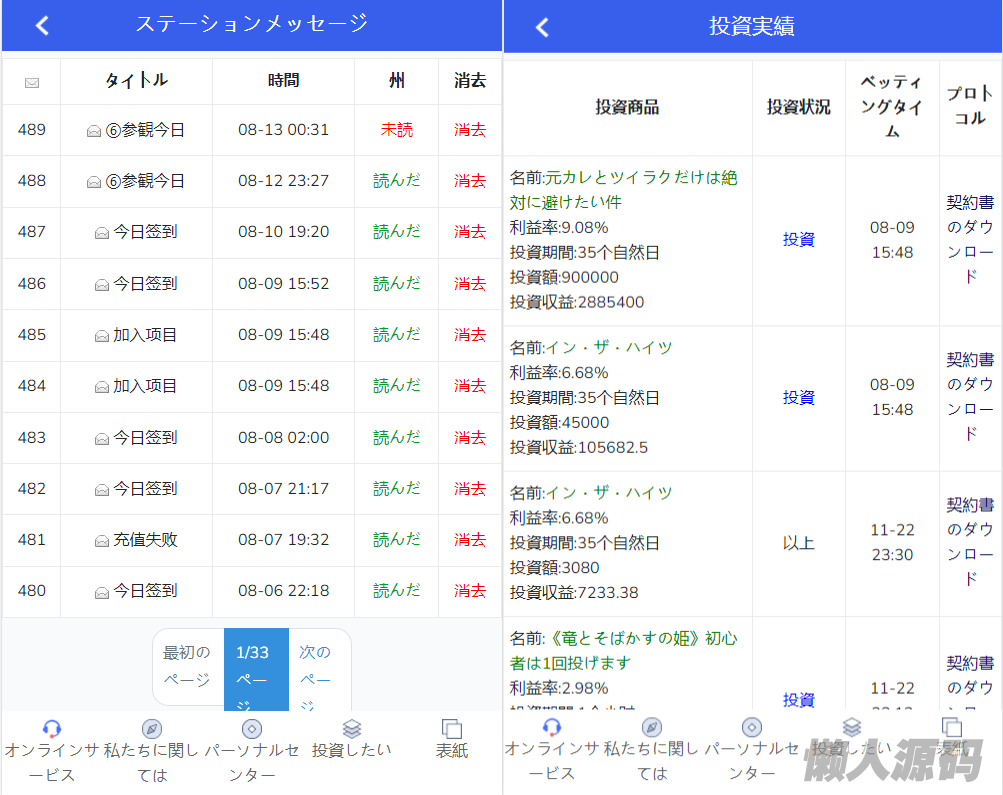Click 投資 status of 900000 investment
This screenshot has height=795, width=1003.
click(798, 240)
